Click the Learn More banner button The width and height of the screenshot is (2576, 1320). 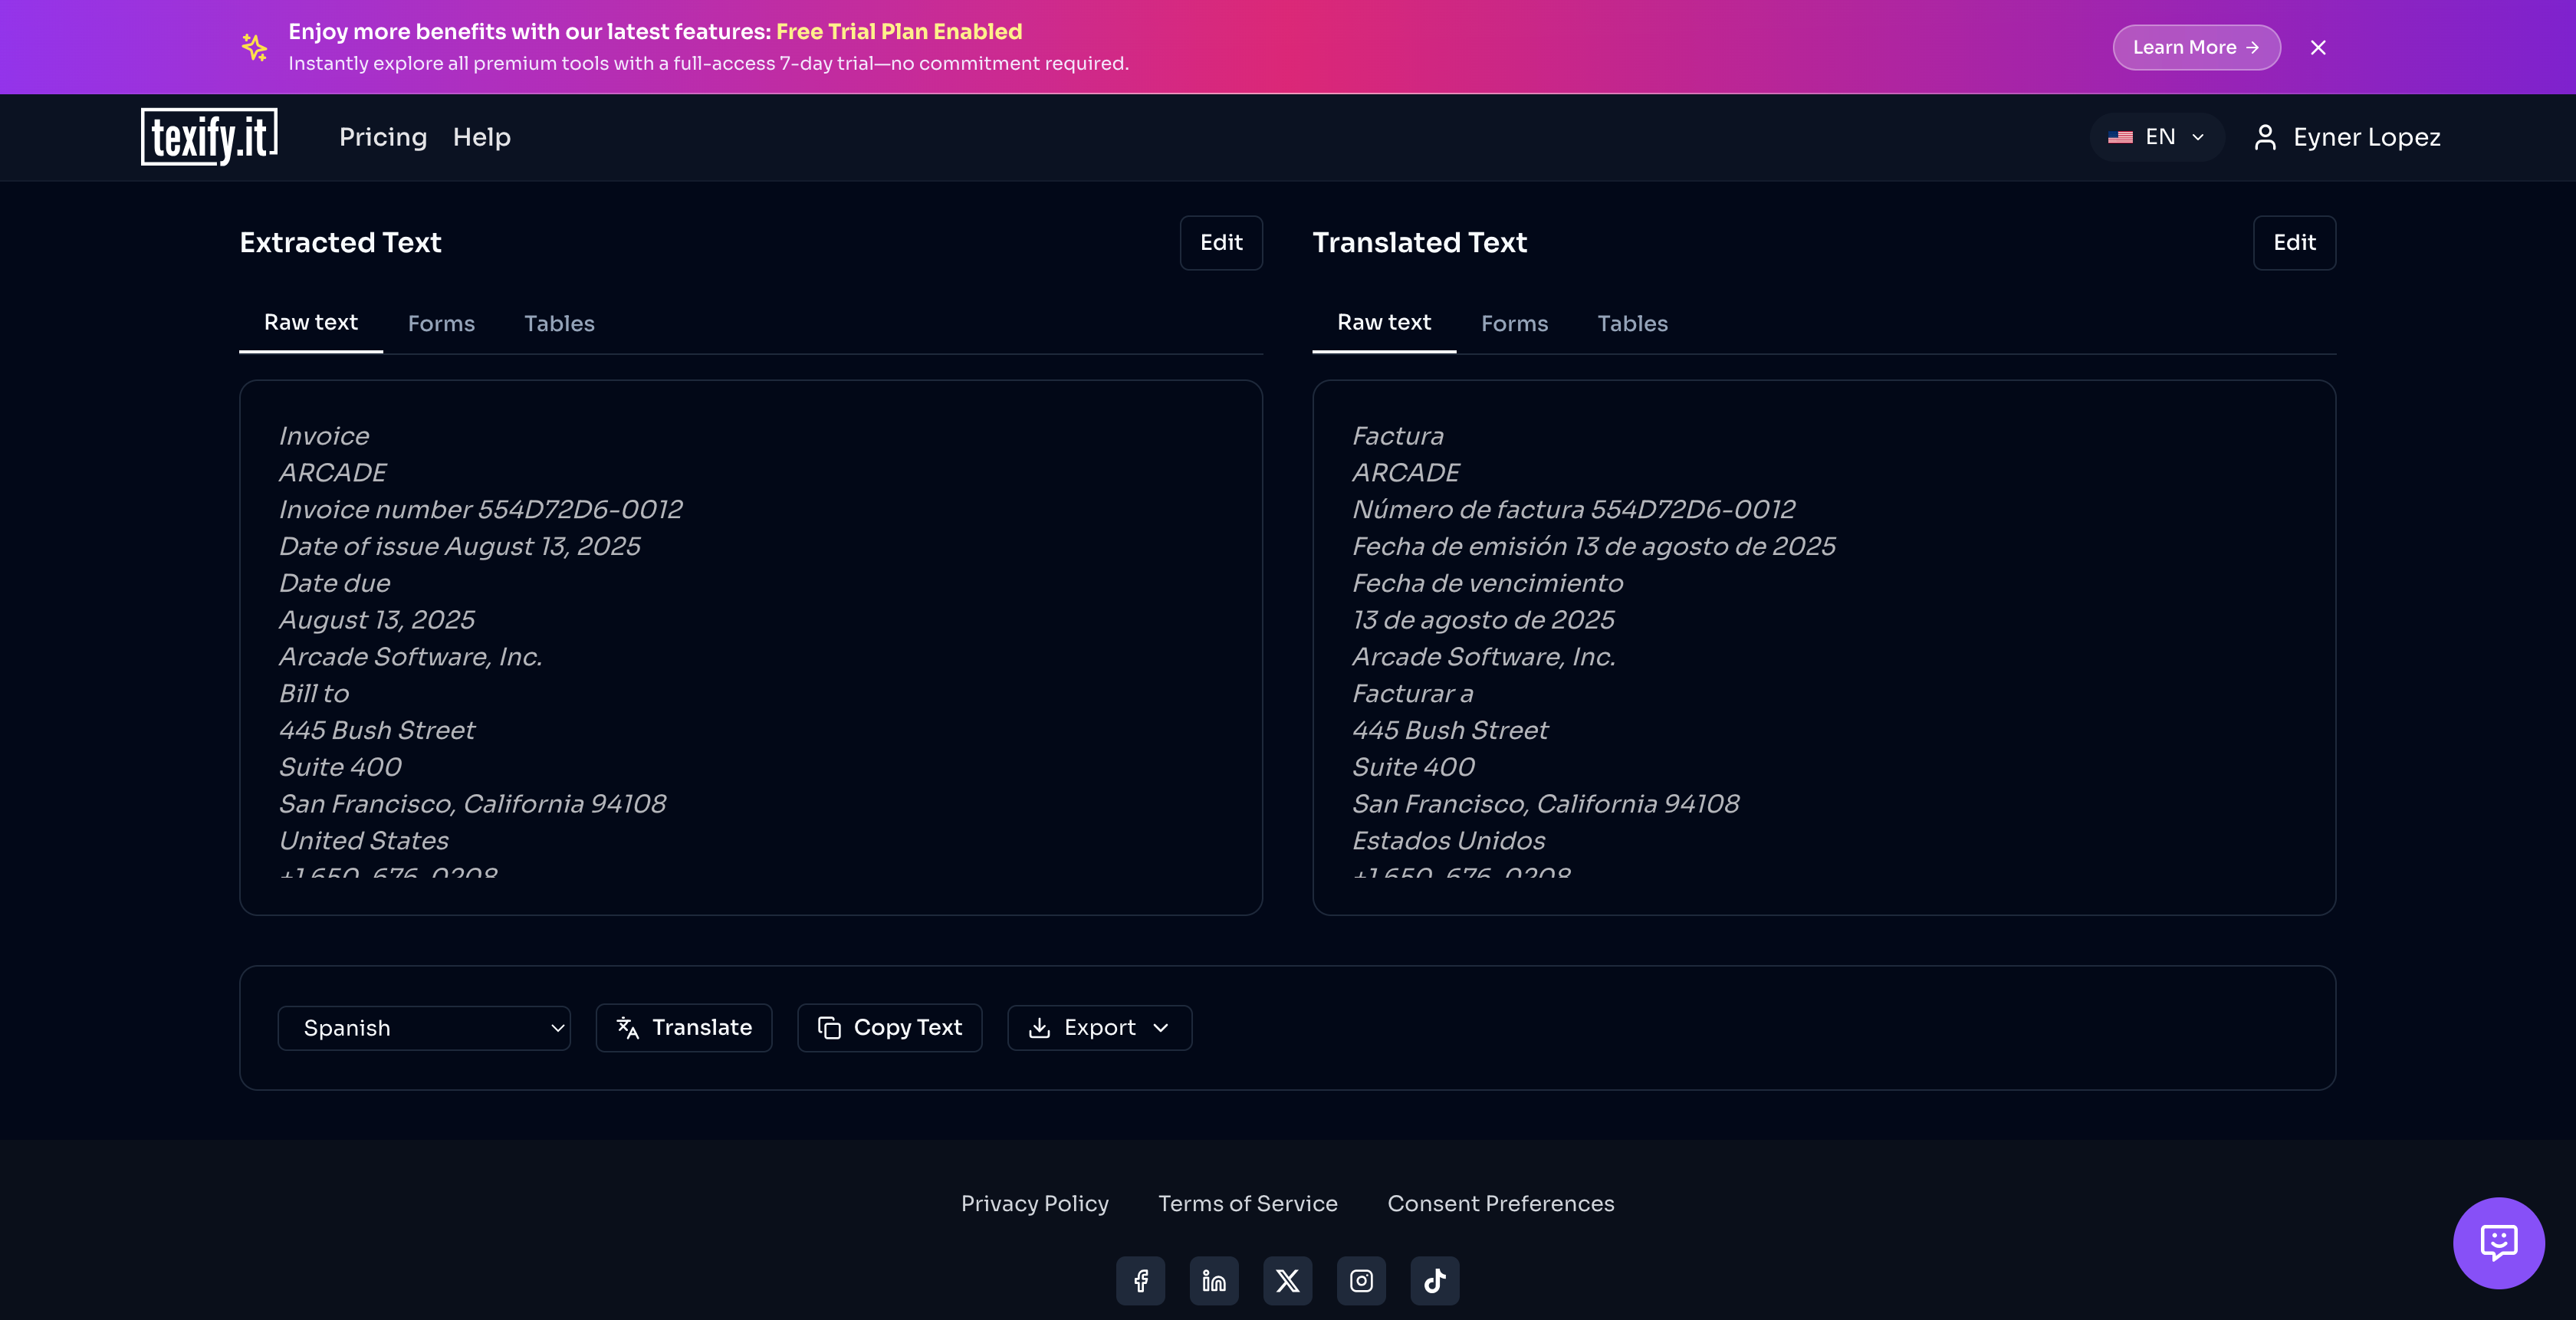click(x=2196, y=48)
